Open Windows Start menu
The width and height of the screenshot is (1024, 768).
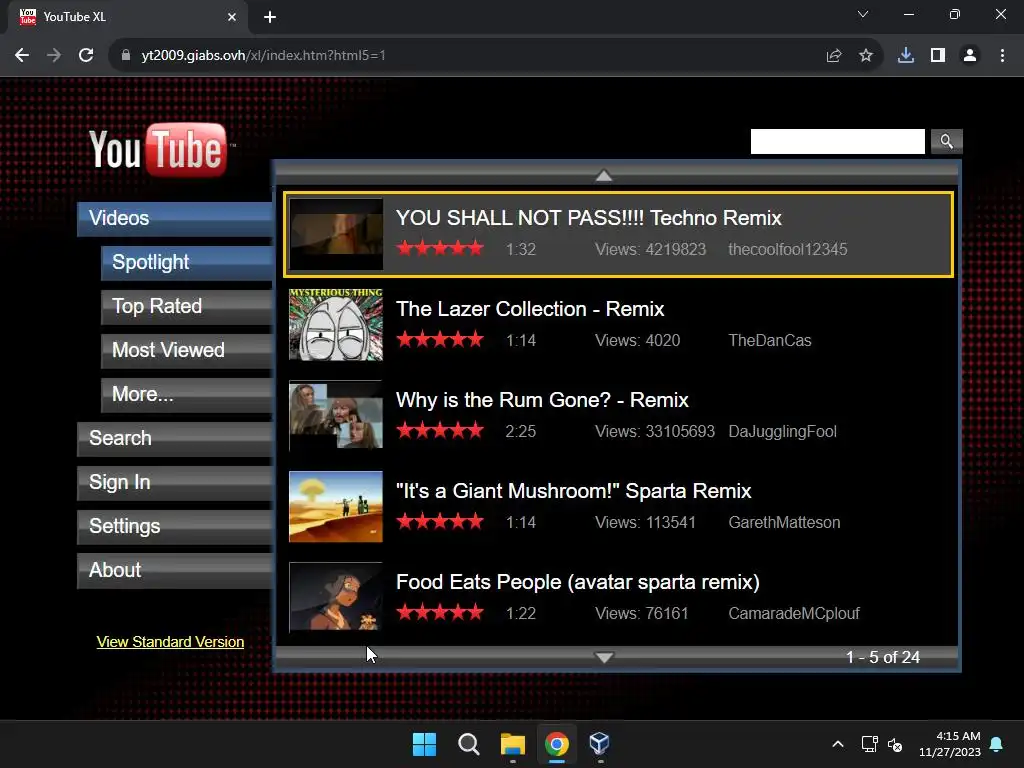[424, 744]
